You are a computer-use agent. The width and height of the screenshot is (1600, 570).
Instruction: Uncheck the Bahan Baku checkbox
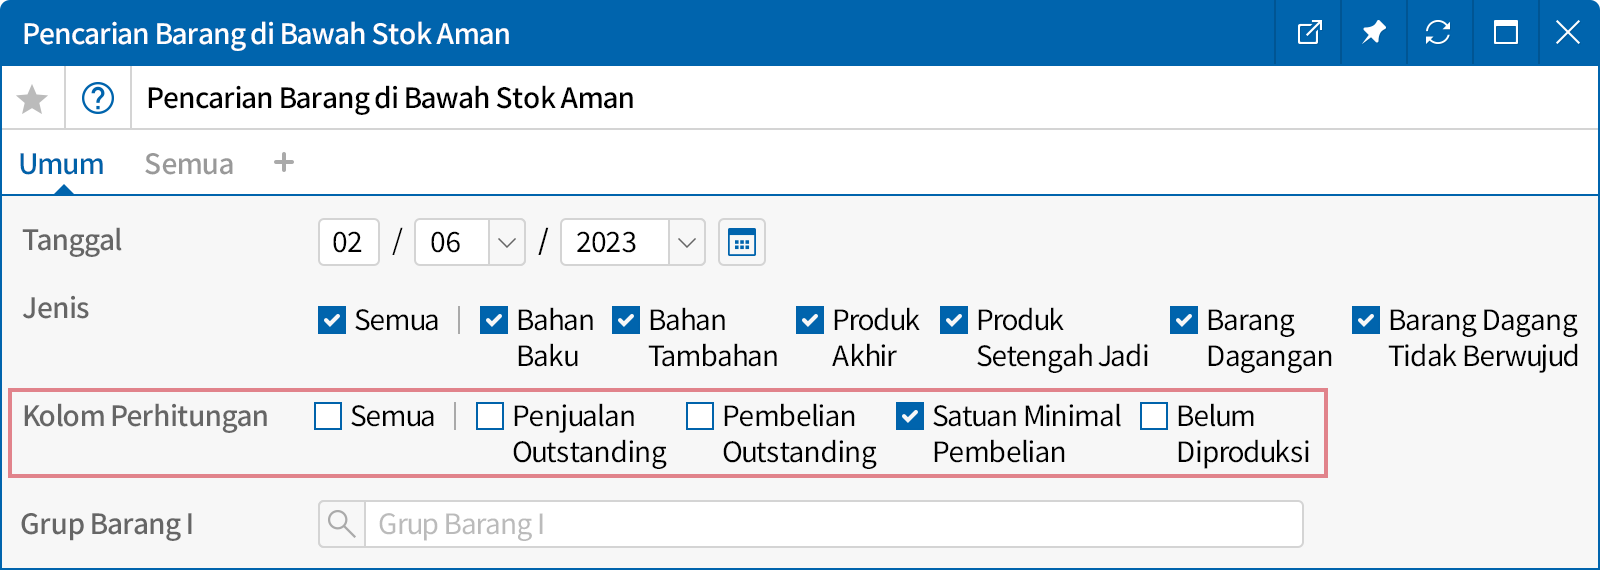[x=494, y=320]
